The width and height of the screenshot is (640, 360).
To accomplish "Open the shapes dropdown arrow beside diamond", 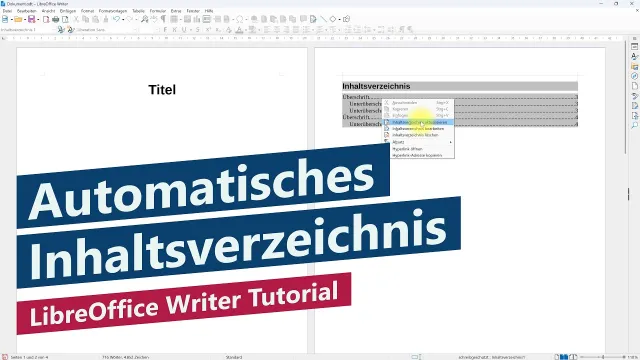I will coord(339,20).
